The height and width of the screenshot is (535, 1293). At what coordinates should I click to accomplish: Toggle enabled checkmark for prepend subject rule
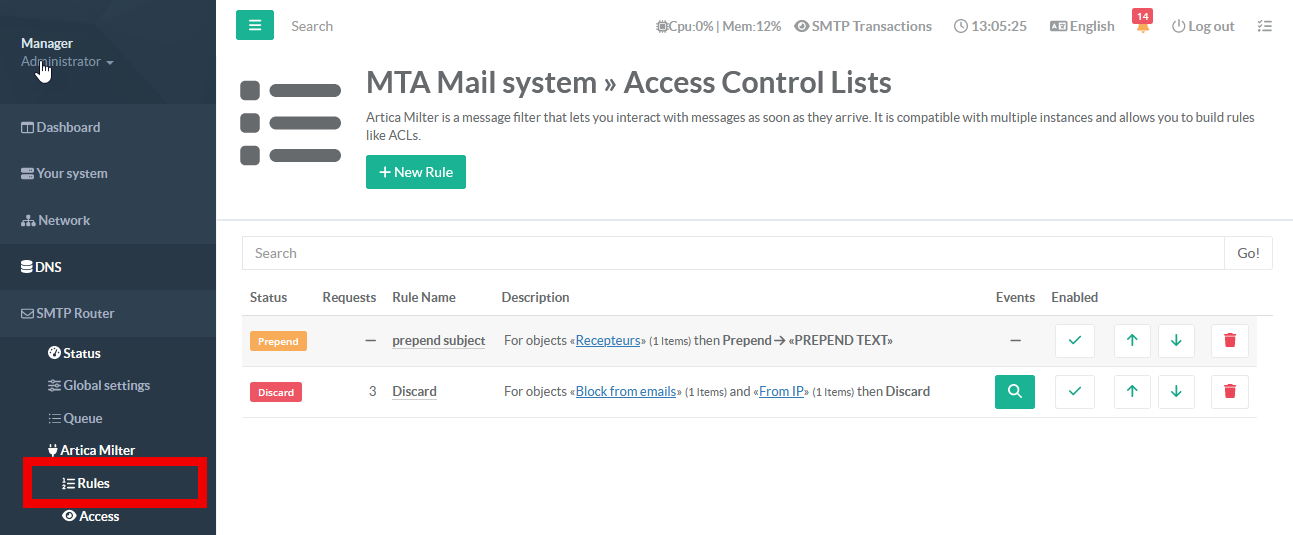1075,340
